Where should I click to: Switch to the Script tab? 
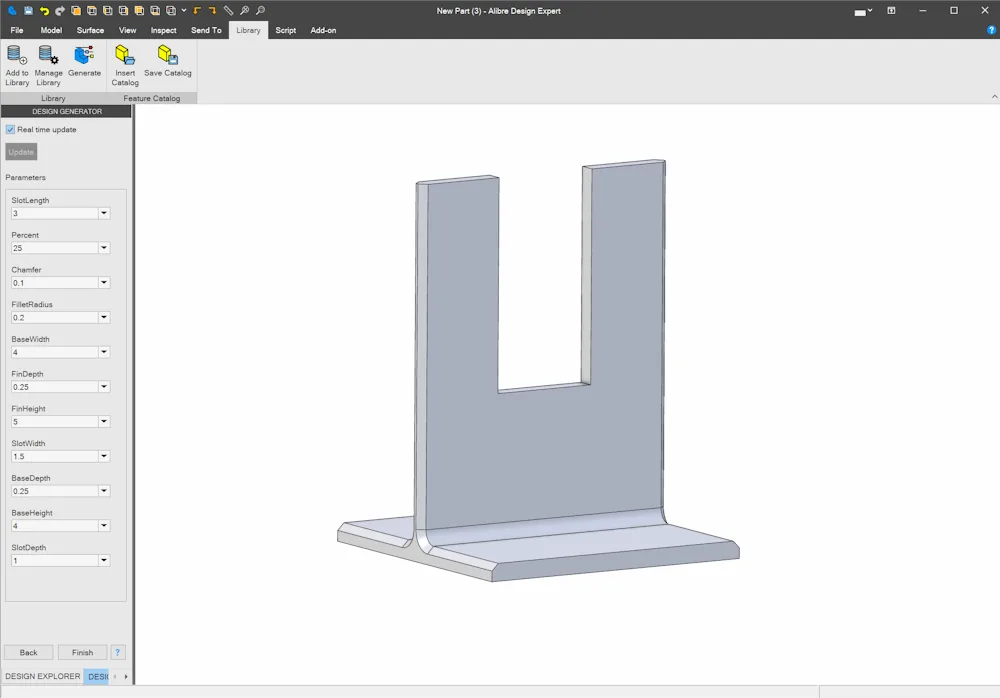(285, 30)
